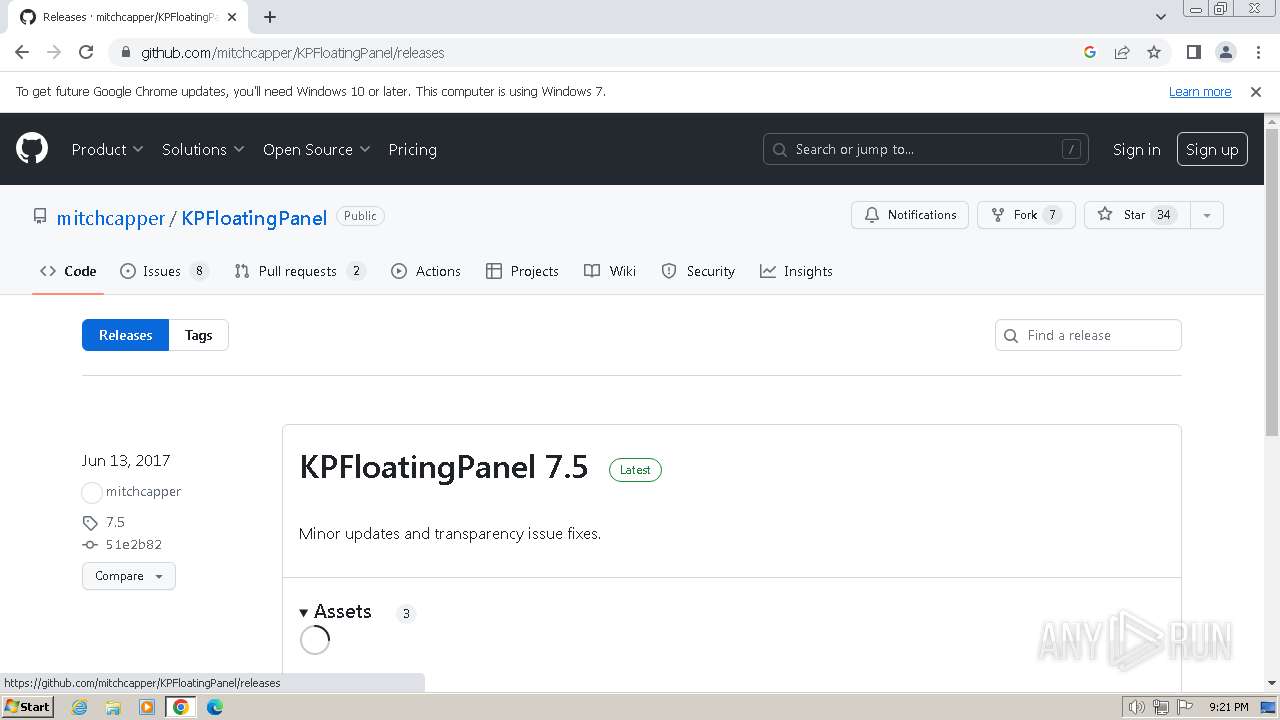The width and height of the screenshot is (1280, 720).
Task: Bookmark this page with the star icon
Action: [1154, 52]
